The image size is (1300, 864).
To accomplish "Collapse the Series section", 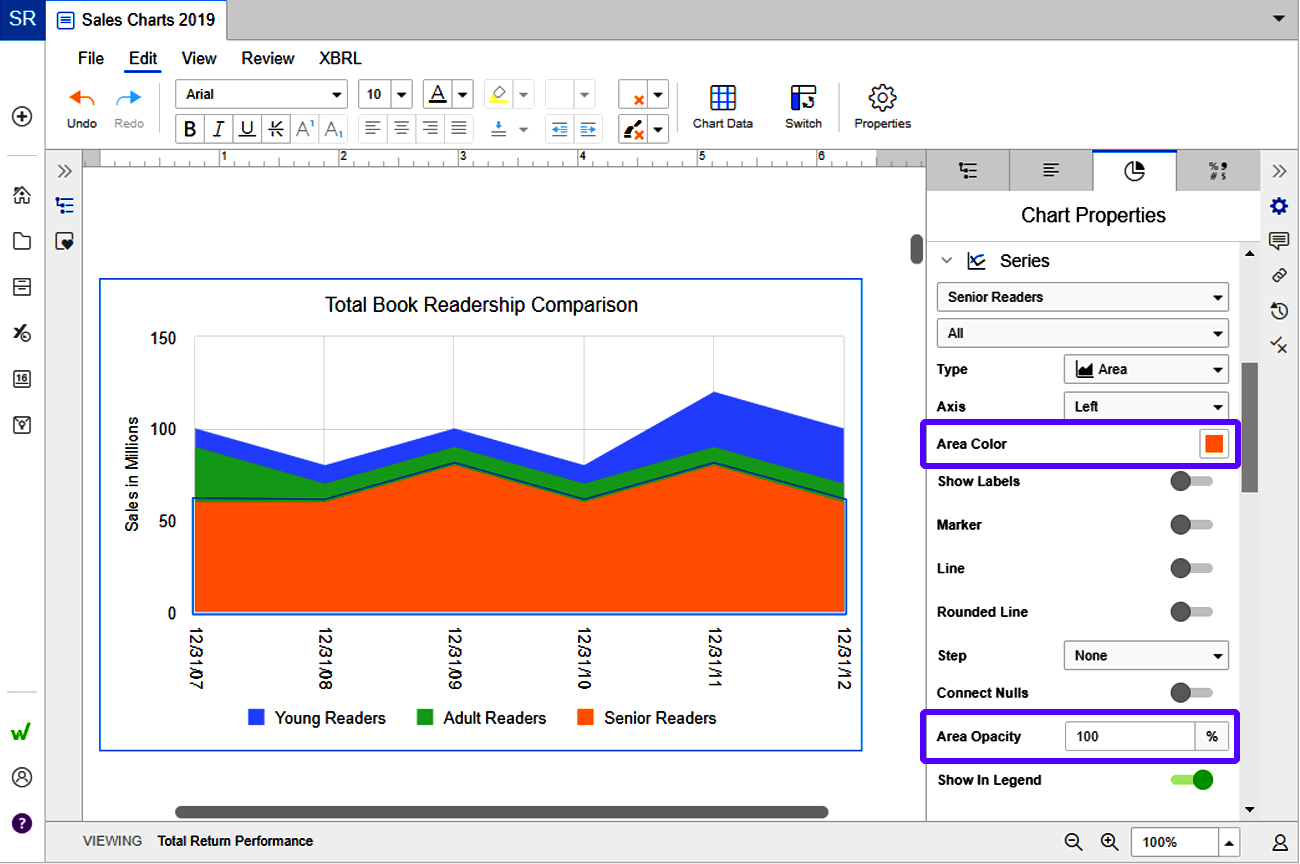I will point(946,261).
